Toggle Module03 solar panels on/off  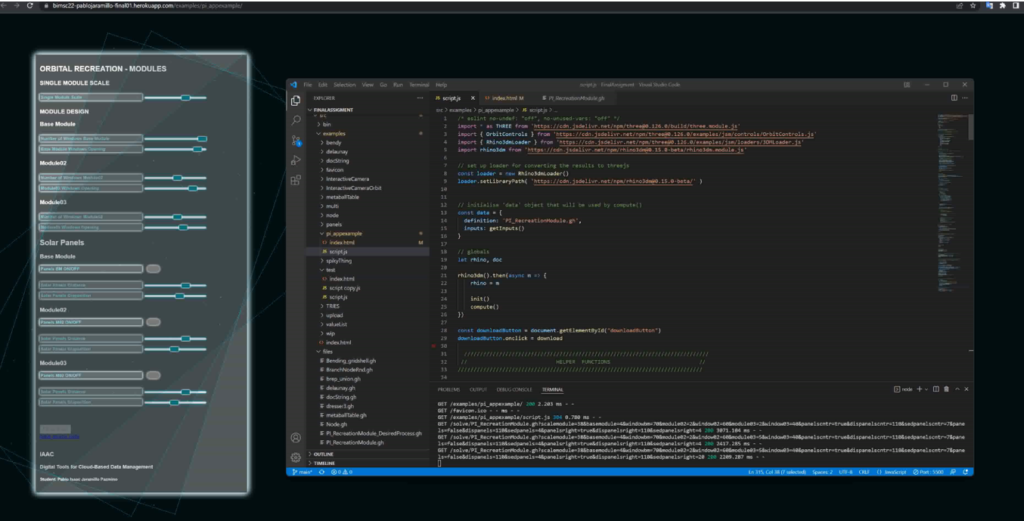coord(153,375)
